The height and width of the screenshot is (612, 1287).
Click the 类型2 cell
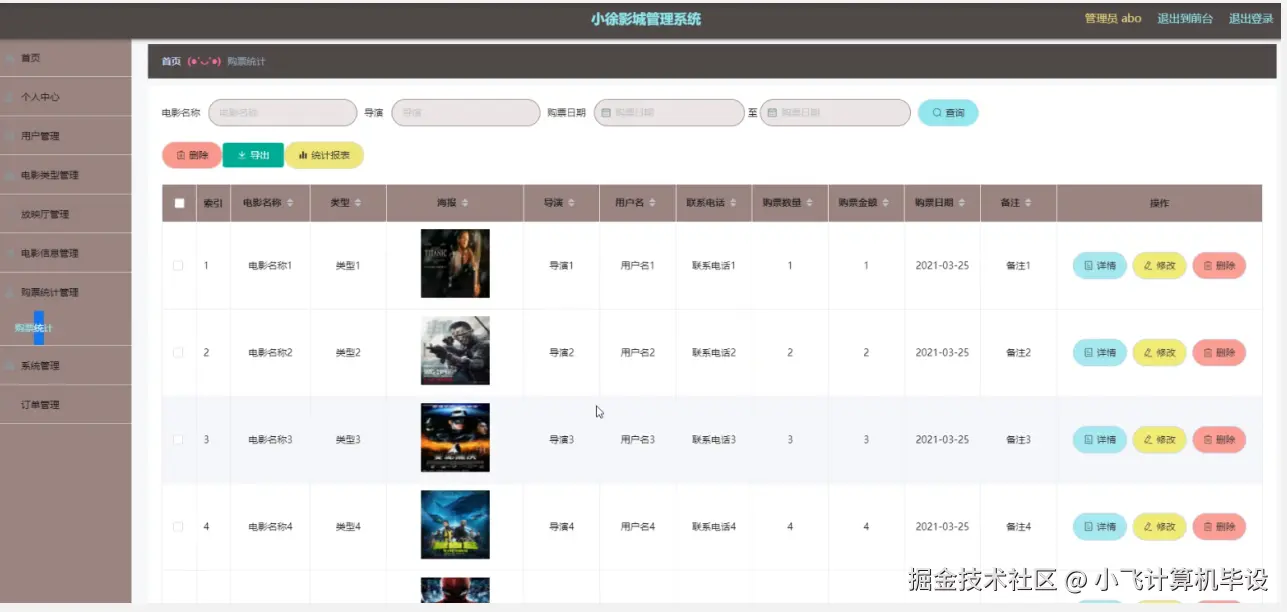(x=347, y=353)
